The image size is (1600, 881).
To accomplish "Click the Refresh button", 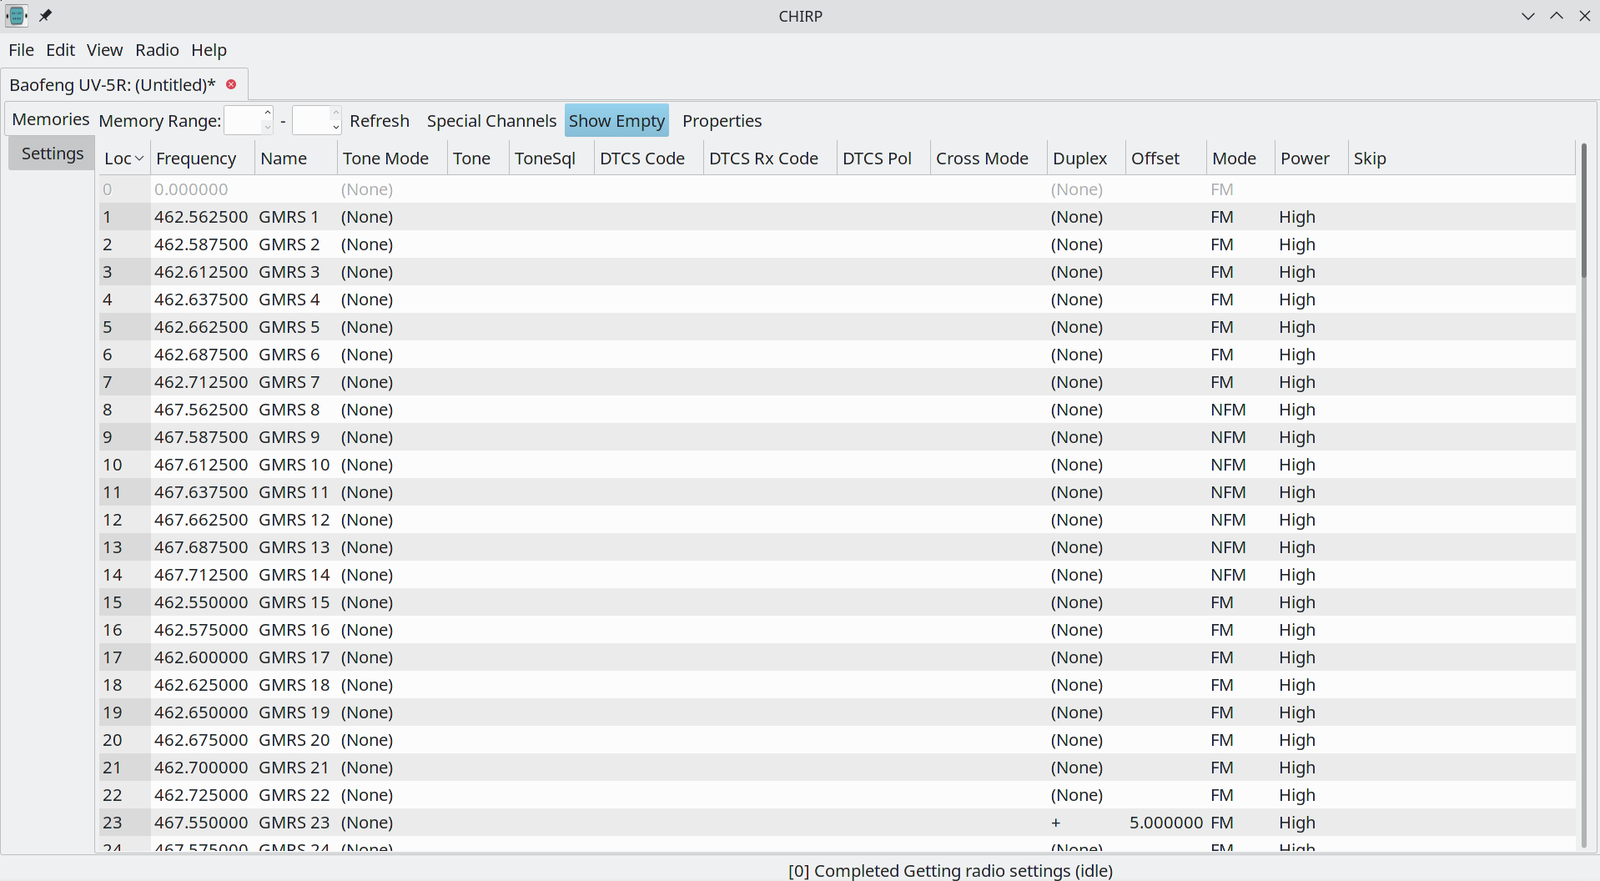I will (379, 121).
